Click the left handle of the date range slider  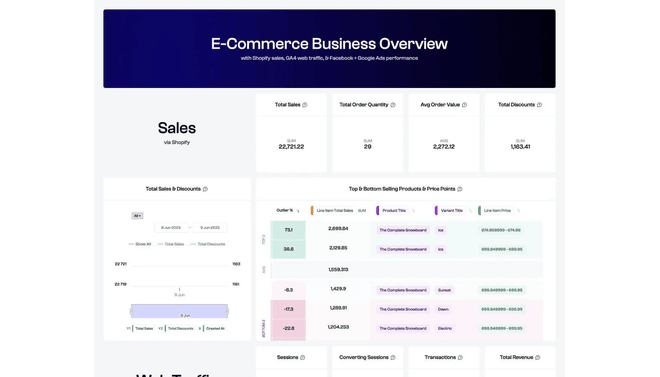(131, 311)
